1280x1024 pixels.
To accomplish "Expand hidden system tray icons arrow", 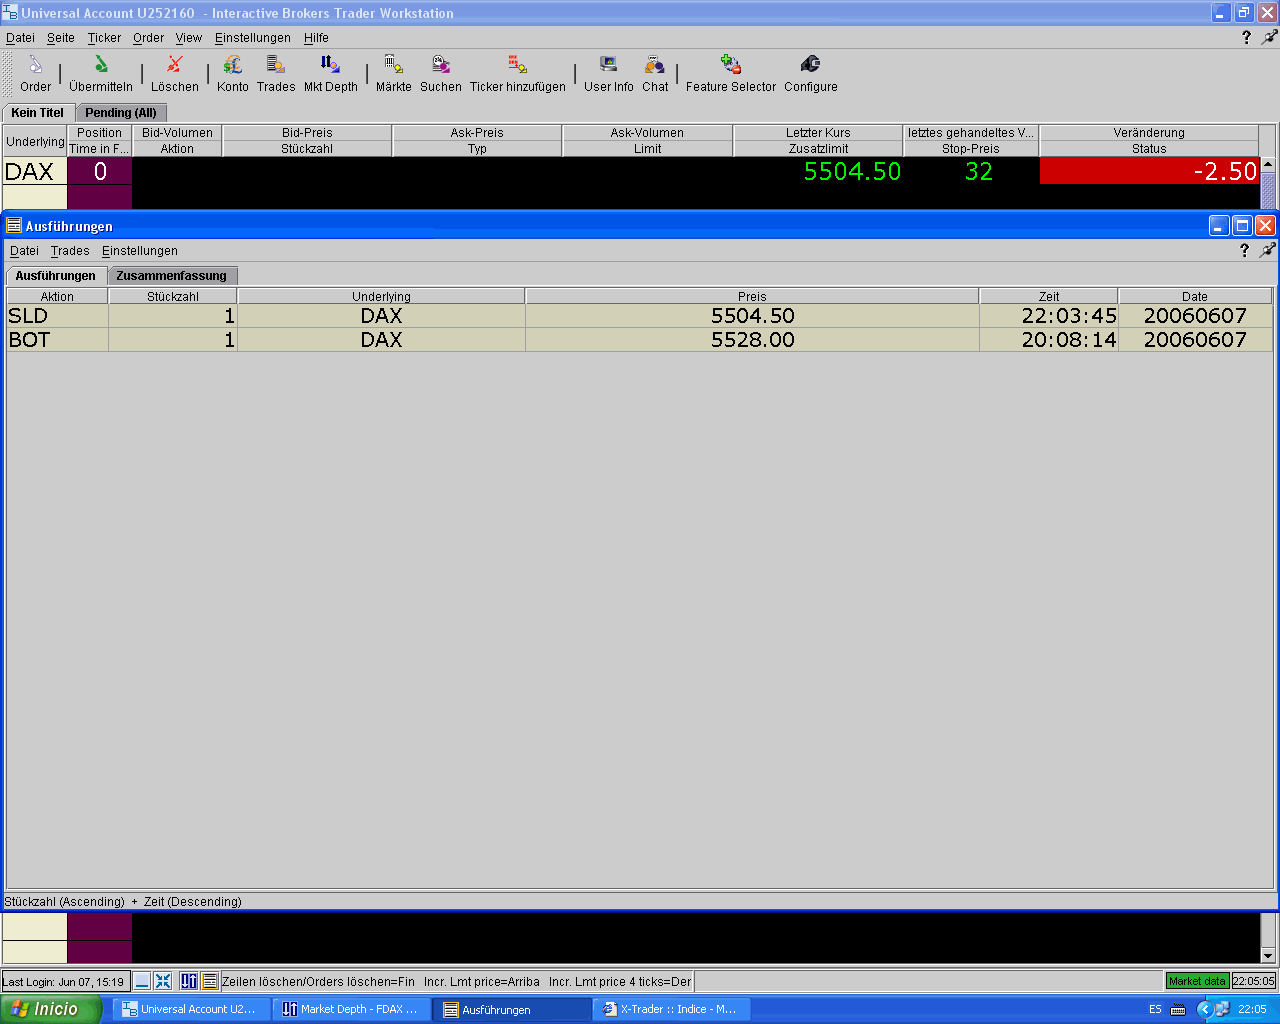I will pos(1204,1009).
